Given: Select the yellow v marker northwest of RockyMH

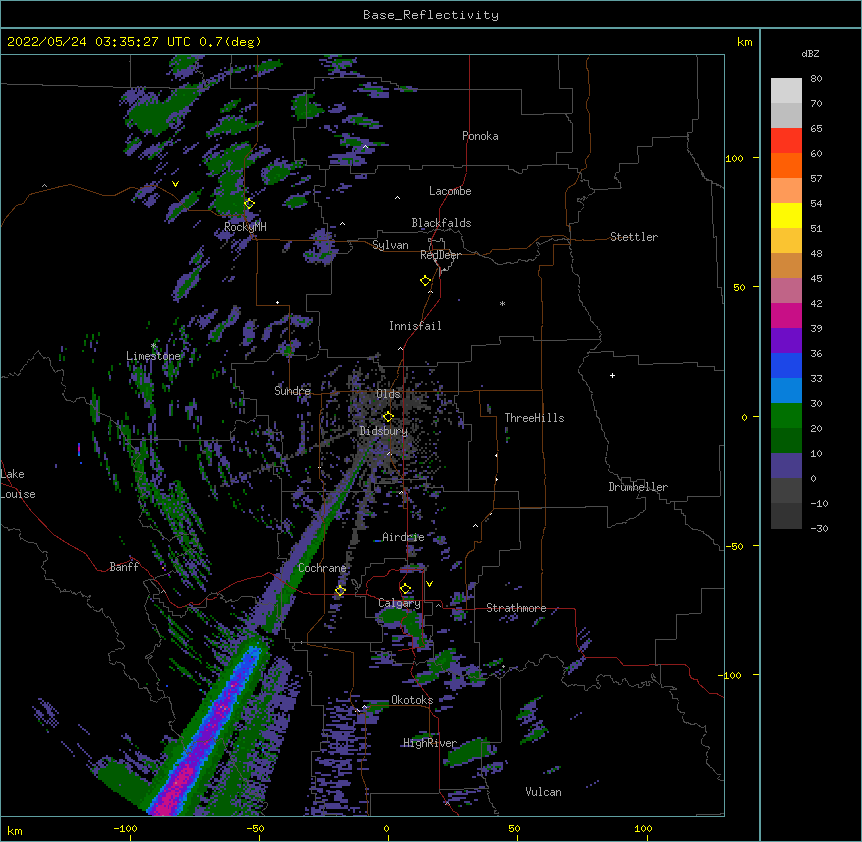Looking at the screenshot, I should coord(175,184).
